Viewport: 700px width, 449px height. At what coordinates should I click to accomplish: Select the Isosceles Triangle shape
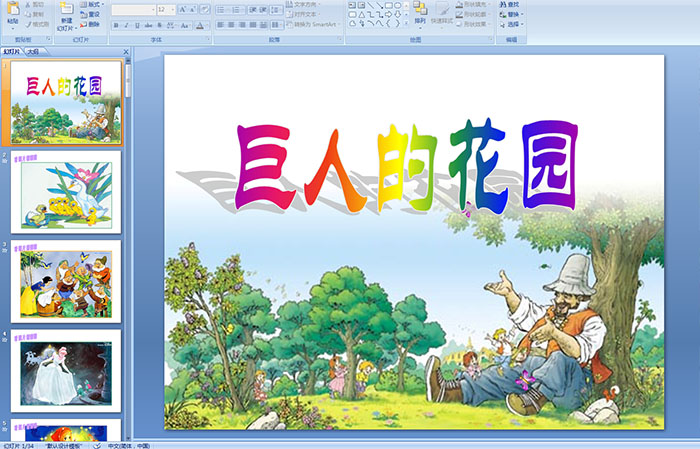tap(362, 15)
